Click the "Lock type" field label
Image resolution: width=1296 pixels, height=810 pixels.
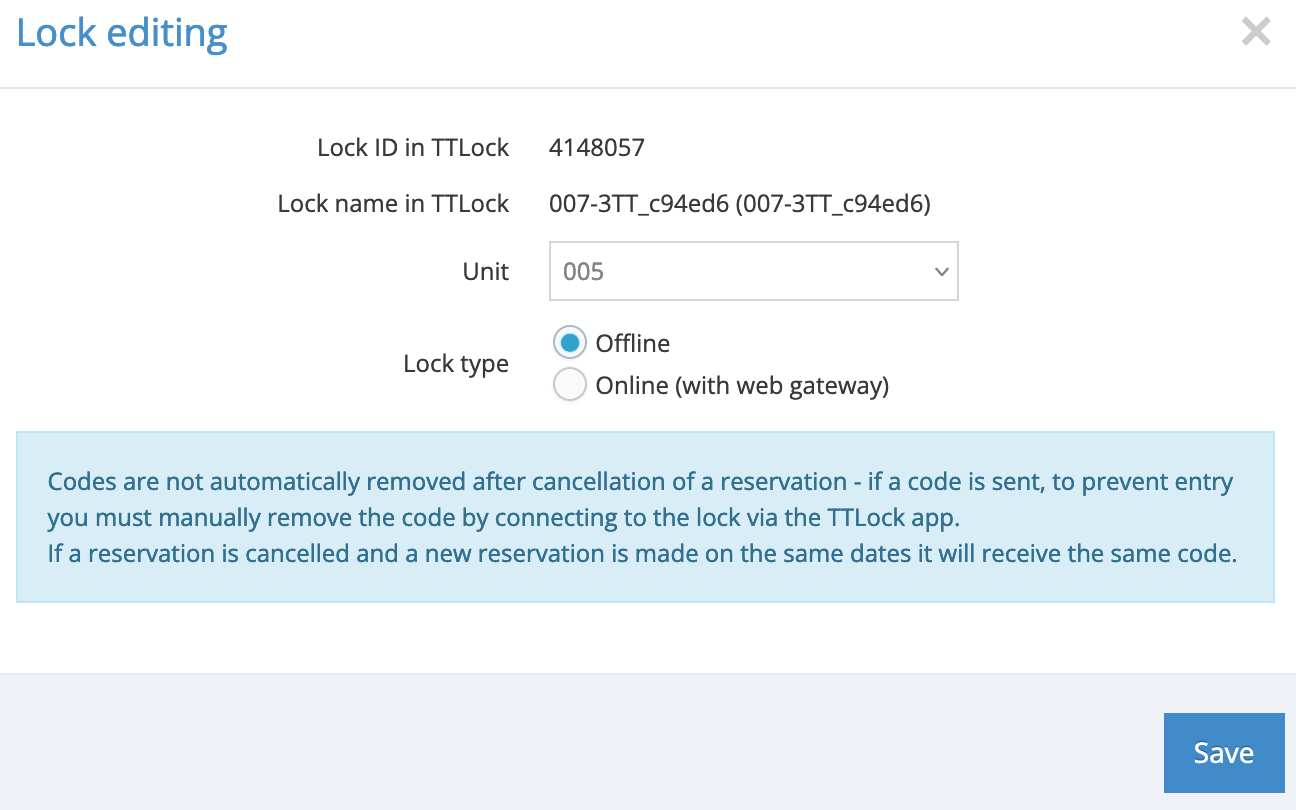coord(456,364)
